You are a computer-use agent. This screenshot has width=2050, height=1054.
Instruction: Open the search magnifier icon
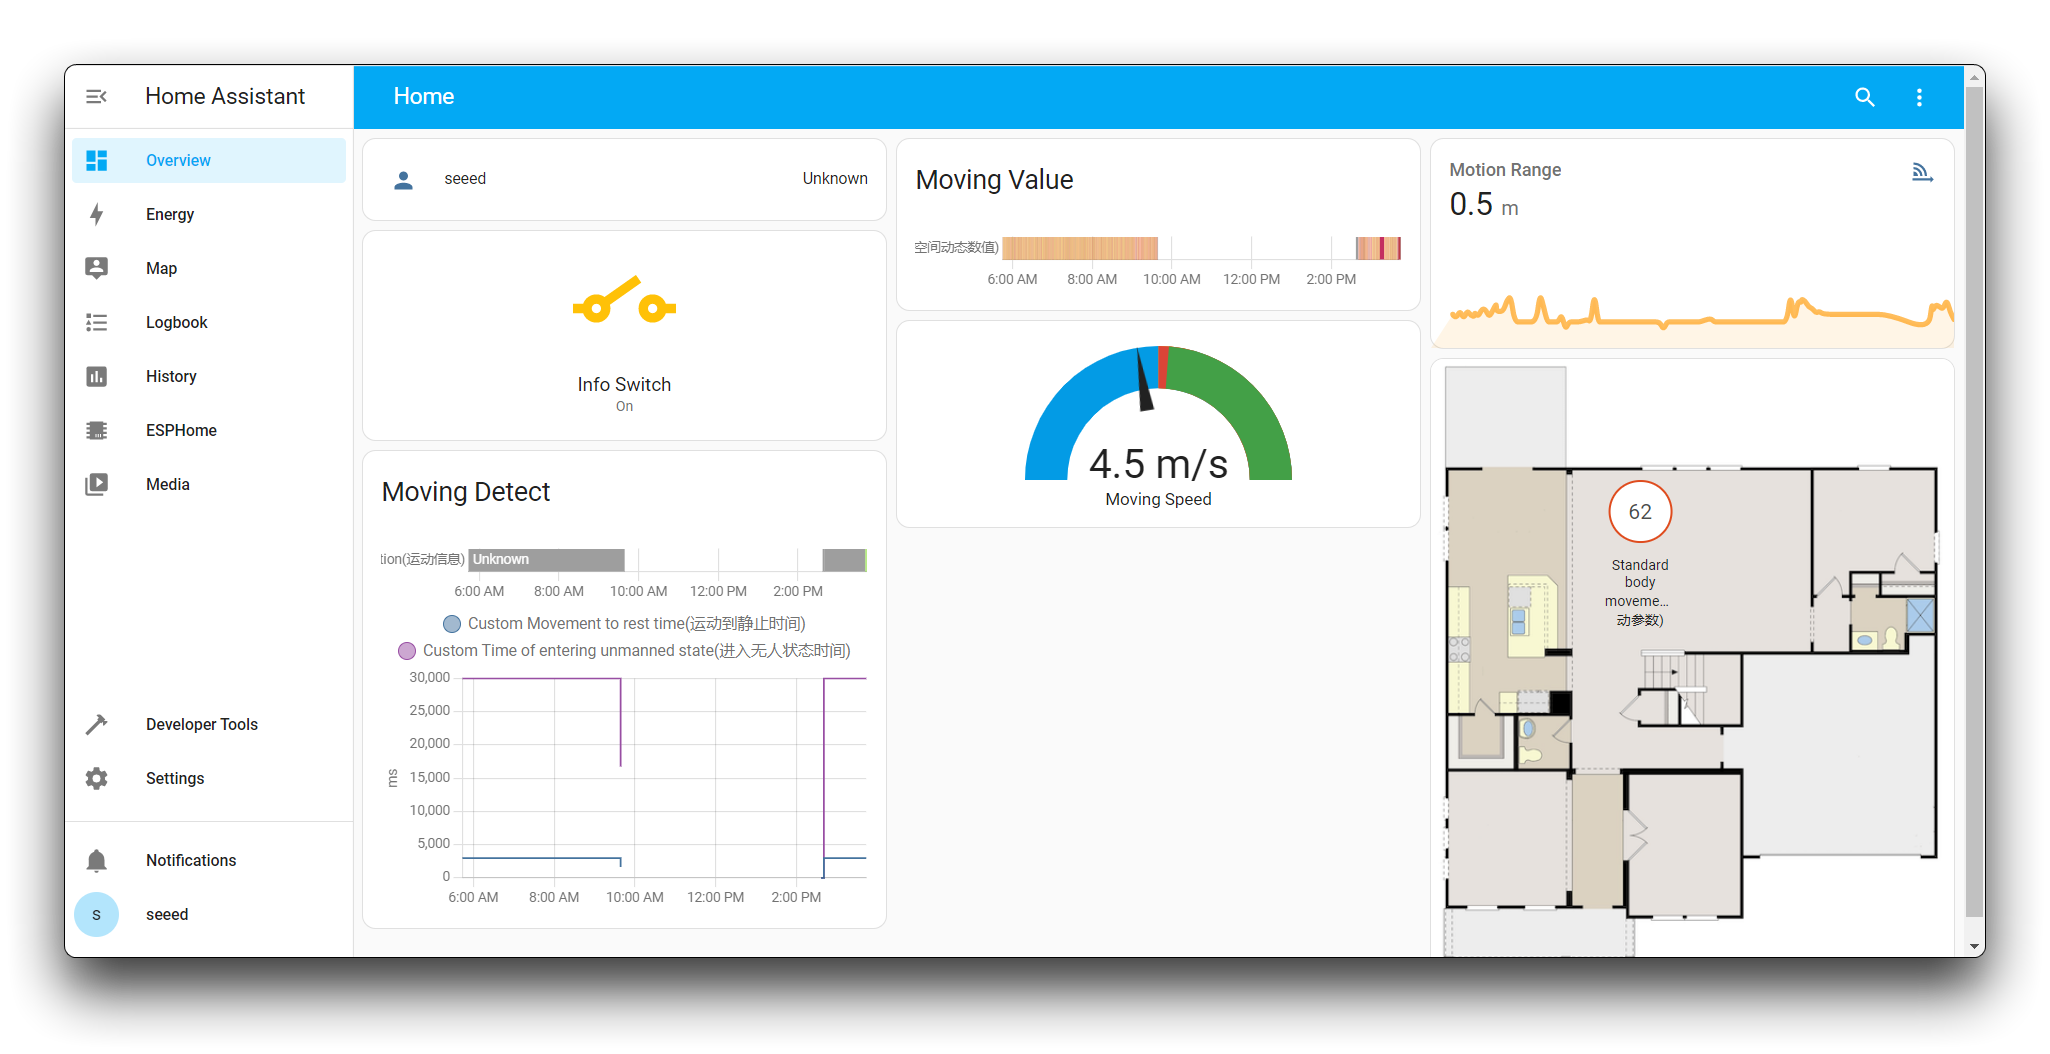pyautogui.click(x=1864, y=97)
